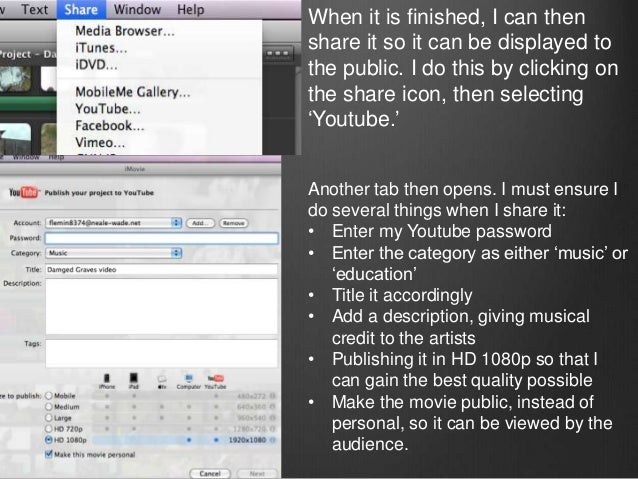Choose MobileMe Gallery... from Share menu
Image resolution: width=638 pixels, height=479 pixels.
pyautogui.click(x=133, y=92)
